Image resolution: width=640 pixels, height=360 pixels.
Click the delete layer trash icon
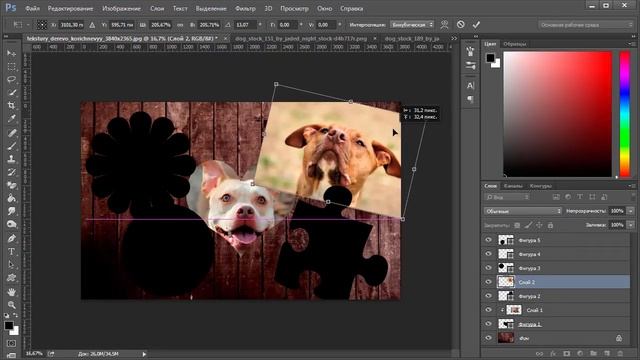pos(620,353)
